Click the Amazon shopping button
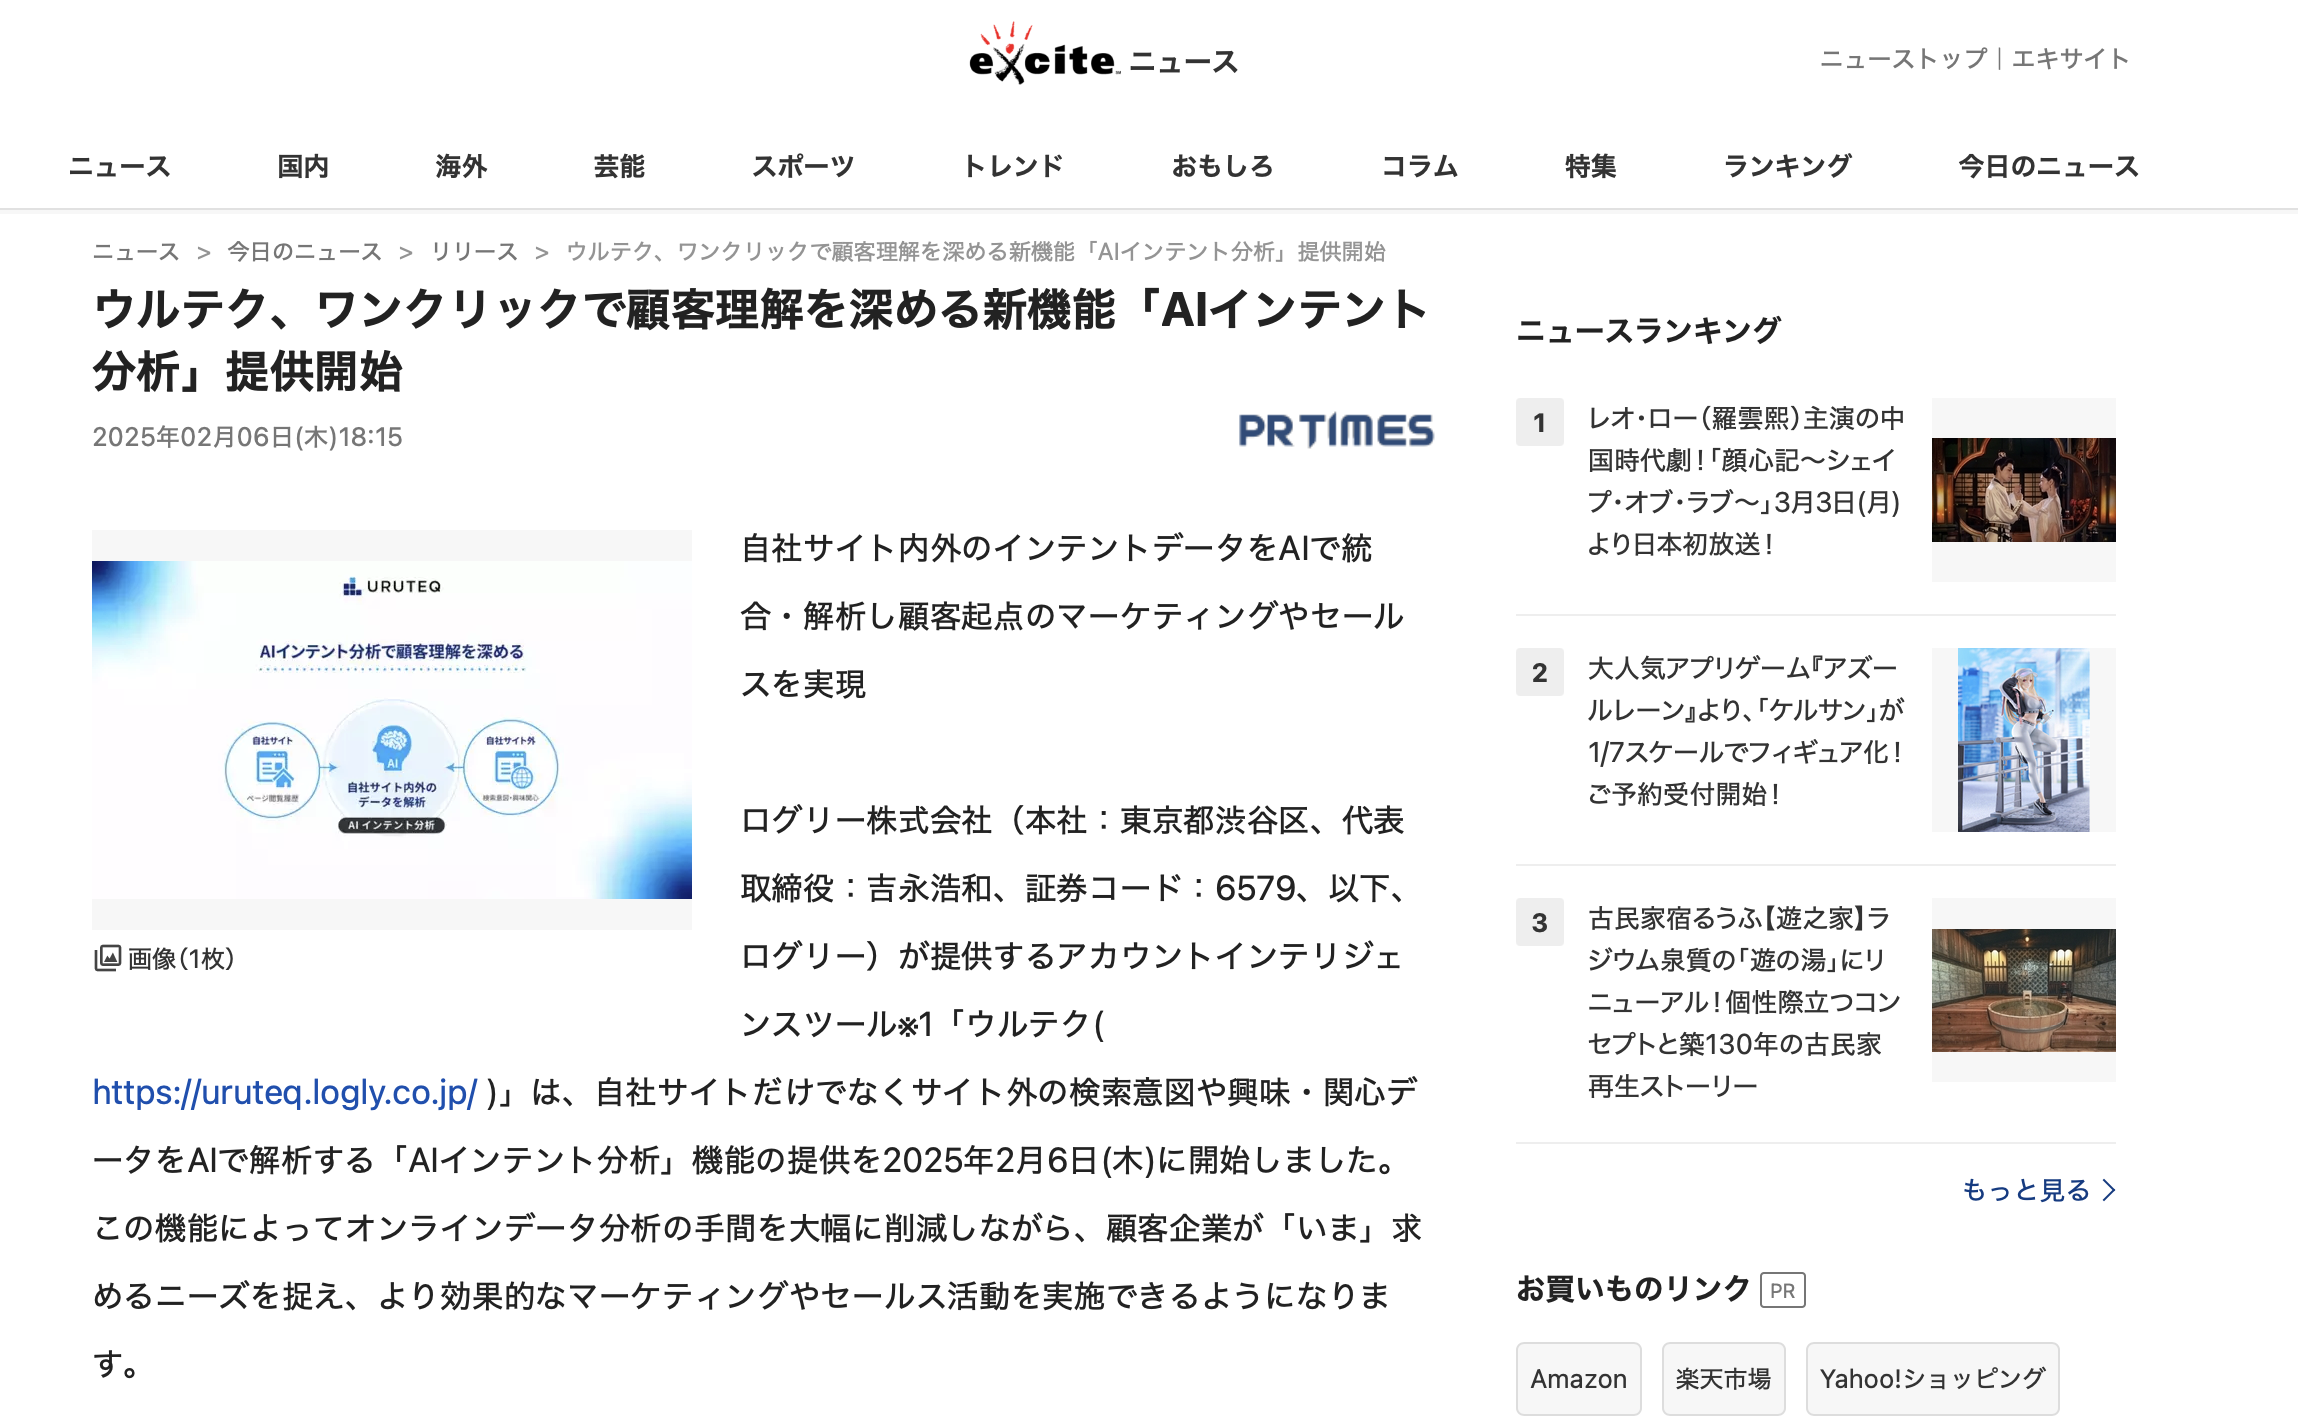The image size is (2298, 1422). [1579, 1379]
